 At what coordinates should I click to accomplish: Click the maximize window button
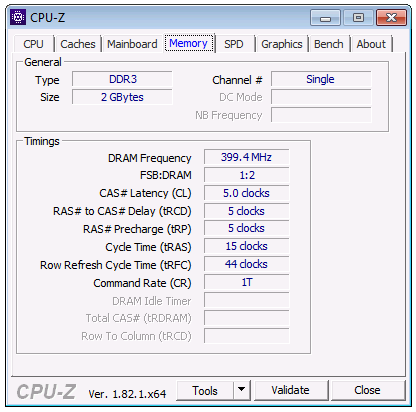pos(358,18)
